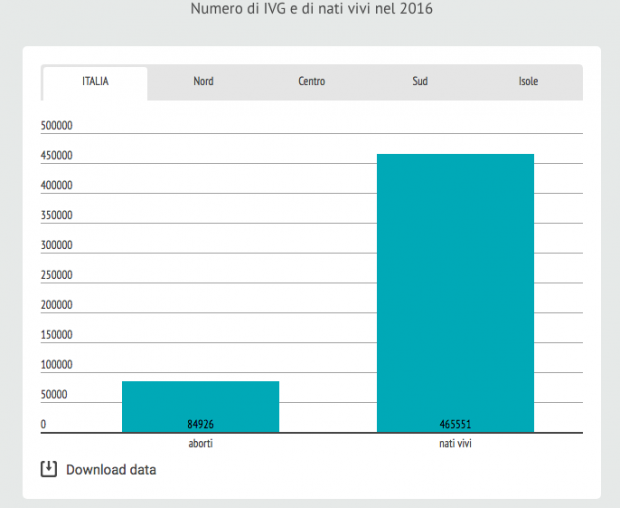This screenshot has width=620, height=508.
Task: Switch to the ITALIA tab
Action: coord(95,82)
